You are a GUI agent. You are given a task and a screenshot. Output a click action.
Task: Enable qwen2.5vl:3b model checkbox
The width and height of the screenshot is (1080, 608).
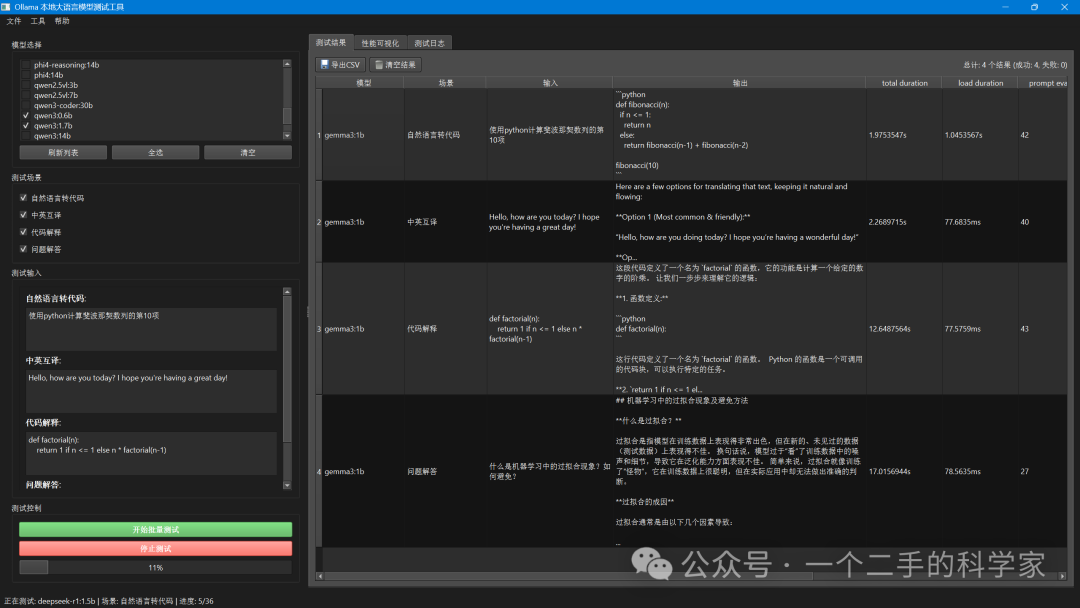click(x=26, y=85)
